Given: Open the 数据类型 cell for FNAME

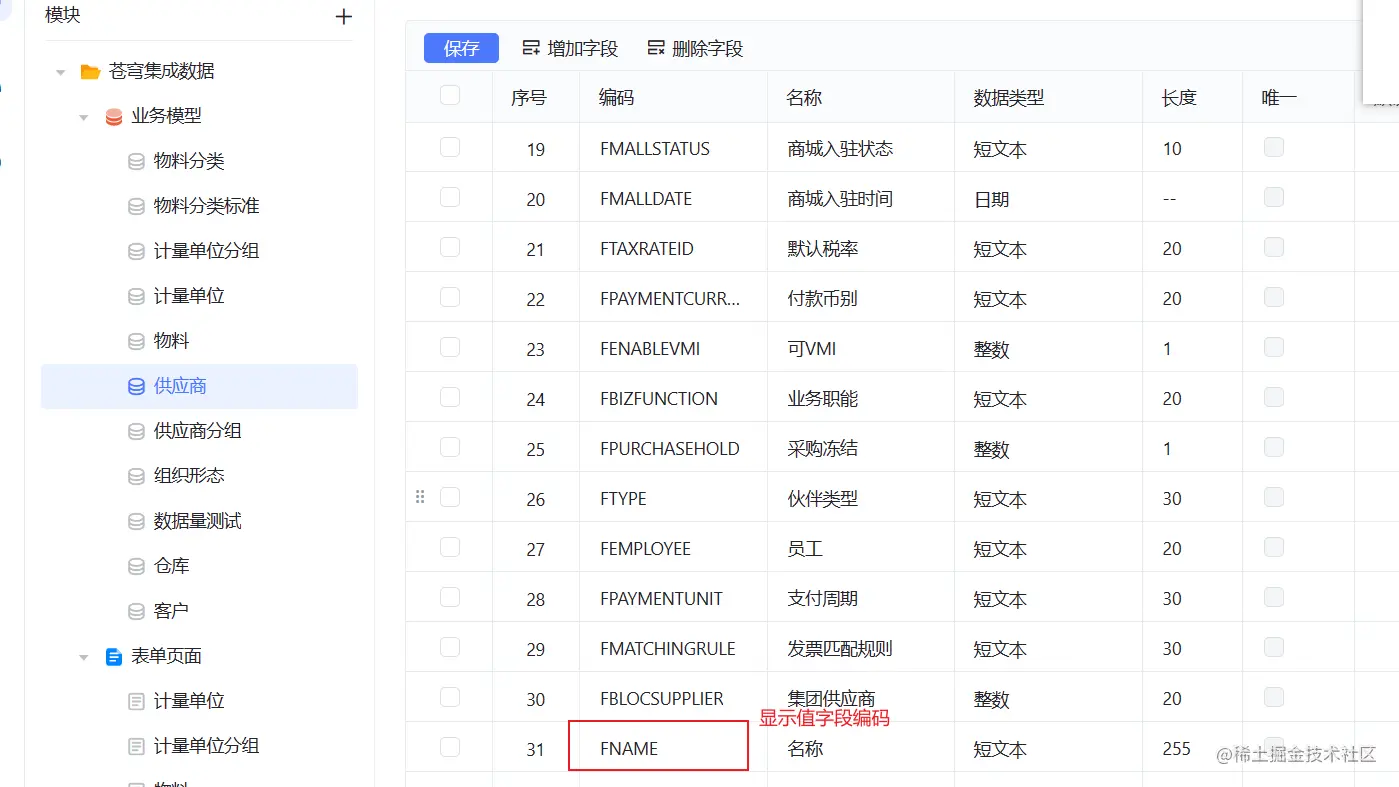Looking at the screenshot, I should click(1048, 748).
